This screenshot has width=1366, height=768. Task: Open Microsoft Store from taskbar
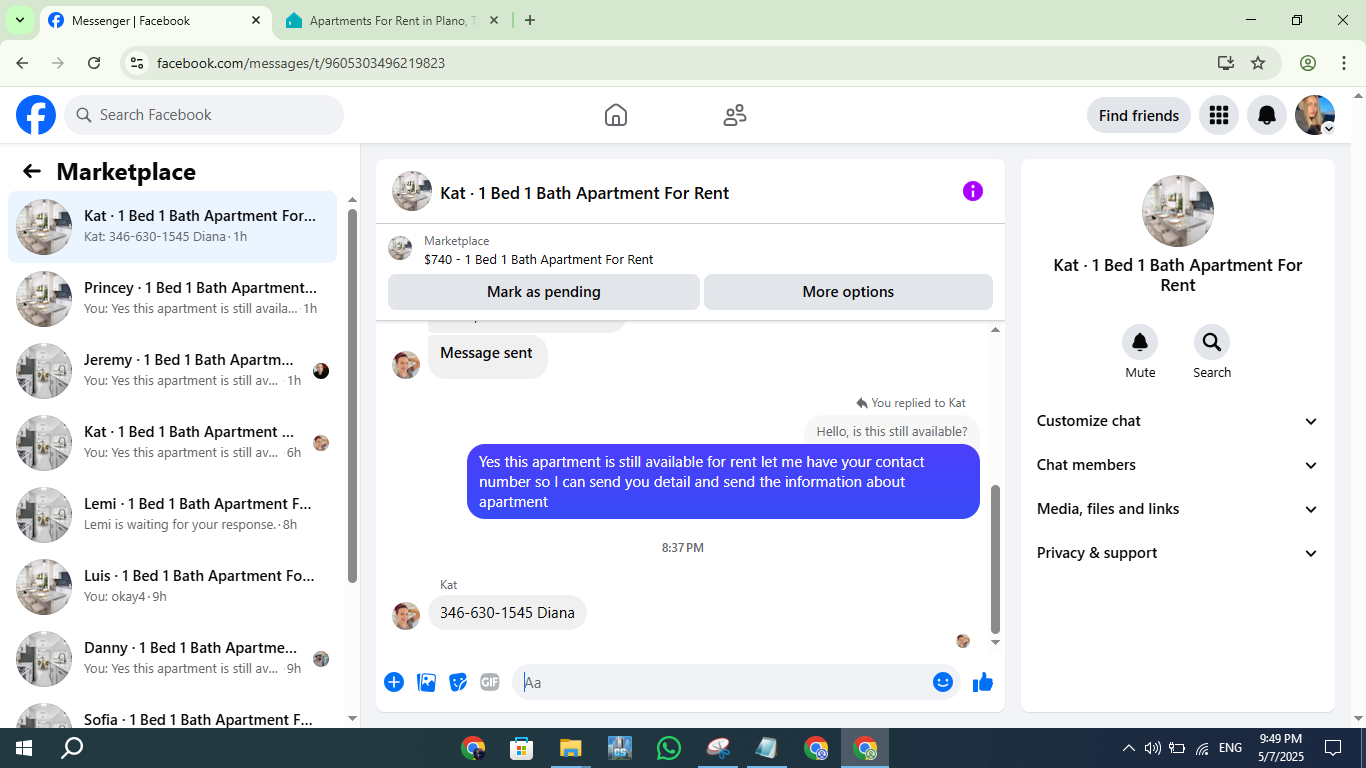(x=521, y=748)
